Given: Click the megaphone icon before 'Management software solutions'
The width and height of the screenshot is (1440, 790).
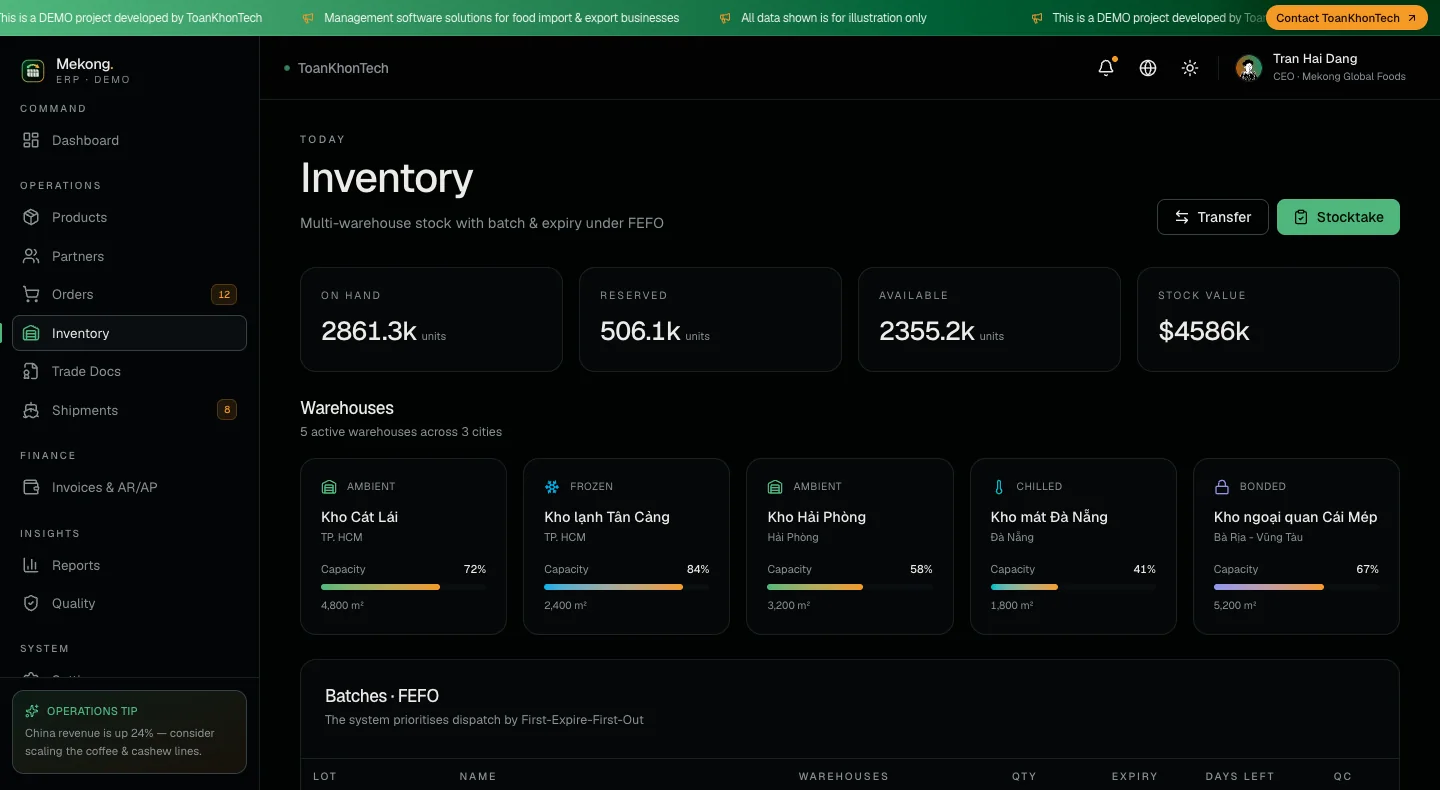Looking at the screenshot, I should tap(308, 18).
